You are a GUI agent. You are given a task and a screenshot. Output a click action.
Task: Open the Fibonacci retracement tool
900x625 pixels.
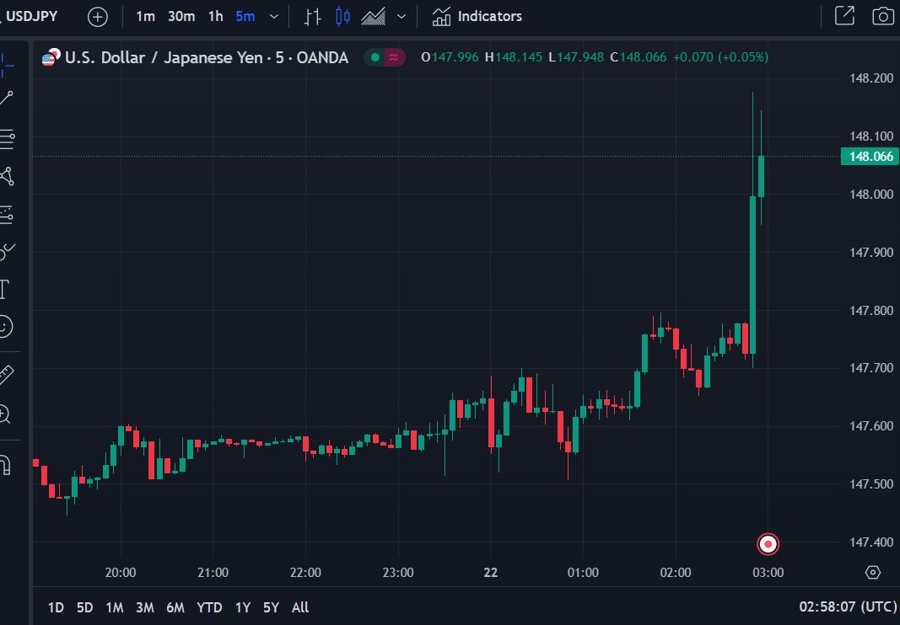tap(7, 139)
